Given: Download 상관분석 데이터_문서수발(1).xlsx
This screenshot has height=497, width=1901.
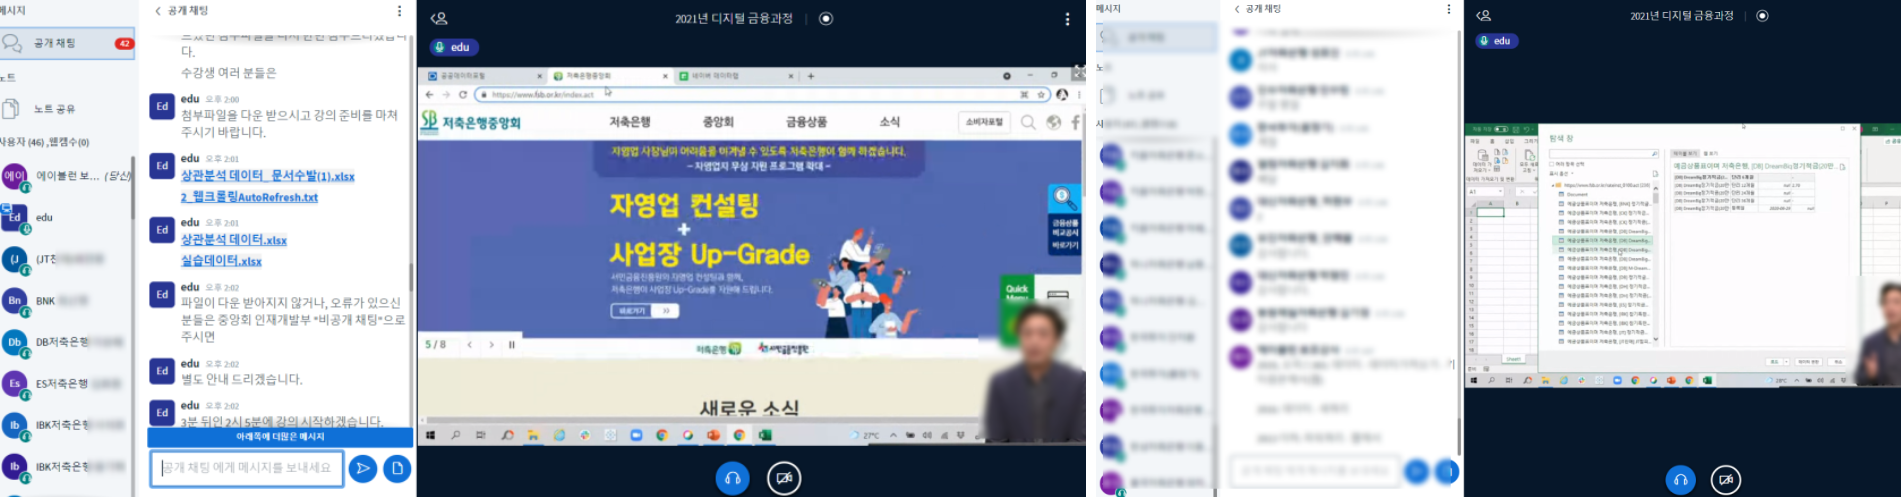Looking at the screenshot, I should click(x=267, y=176).
